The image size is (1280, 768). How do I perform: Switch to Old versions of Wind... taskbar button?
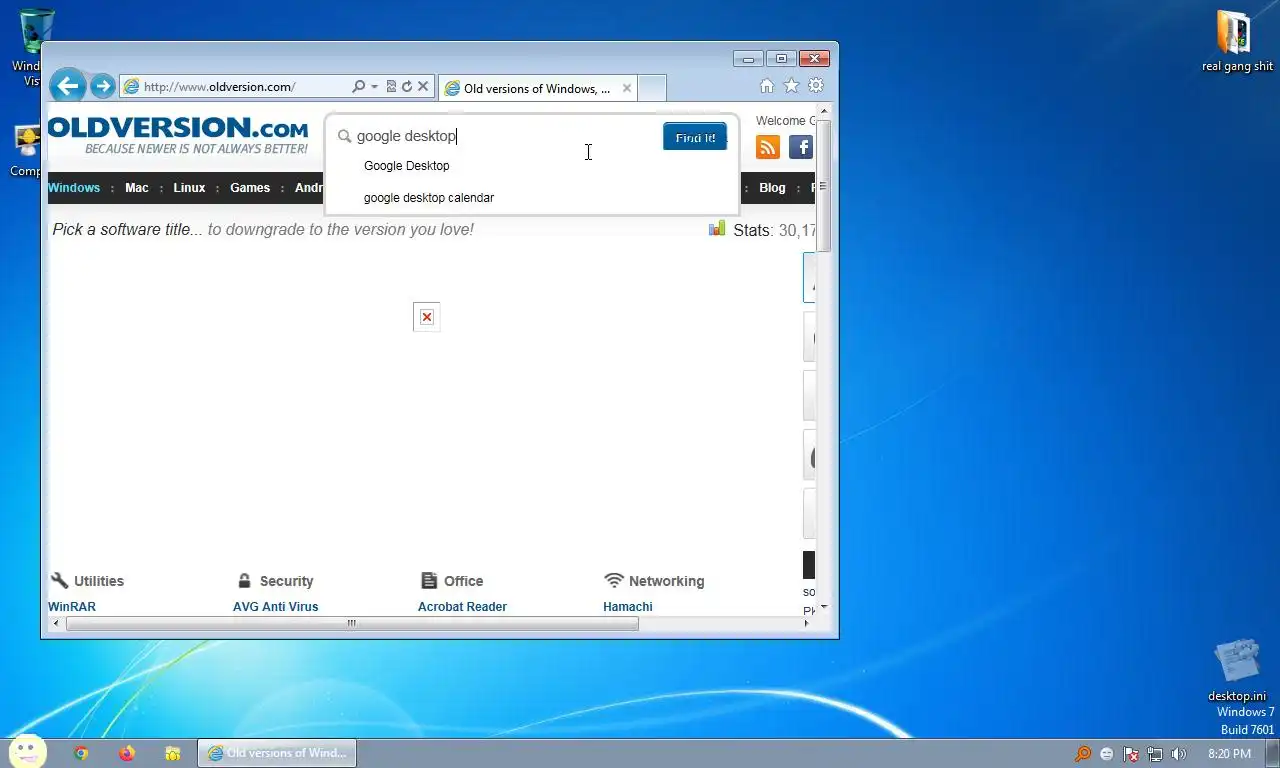point(277,753)
